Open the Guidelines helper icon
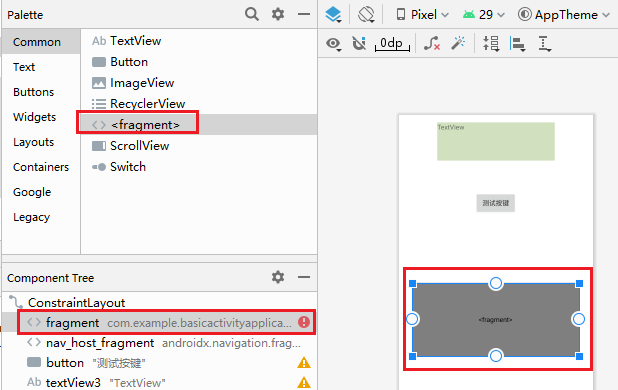 (x=544, y=44)
